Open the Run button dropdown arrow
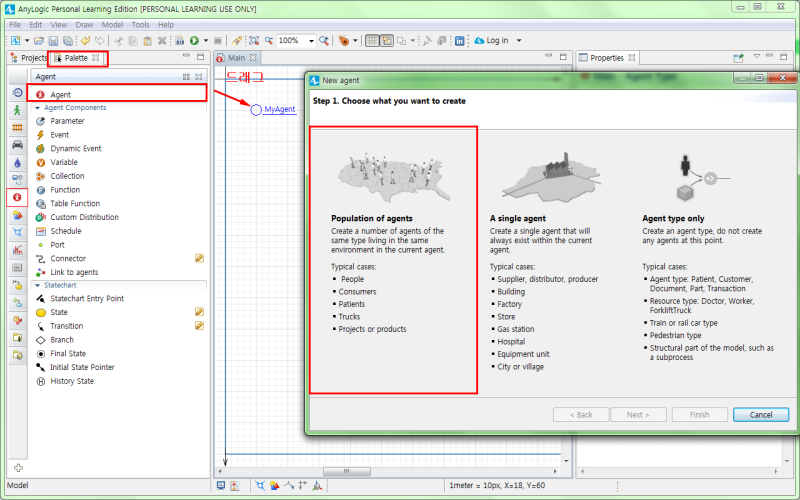 click(x=206, y=40)
